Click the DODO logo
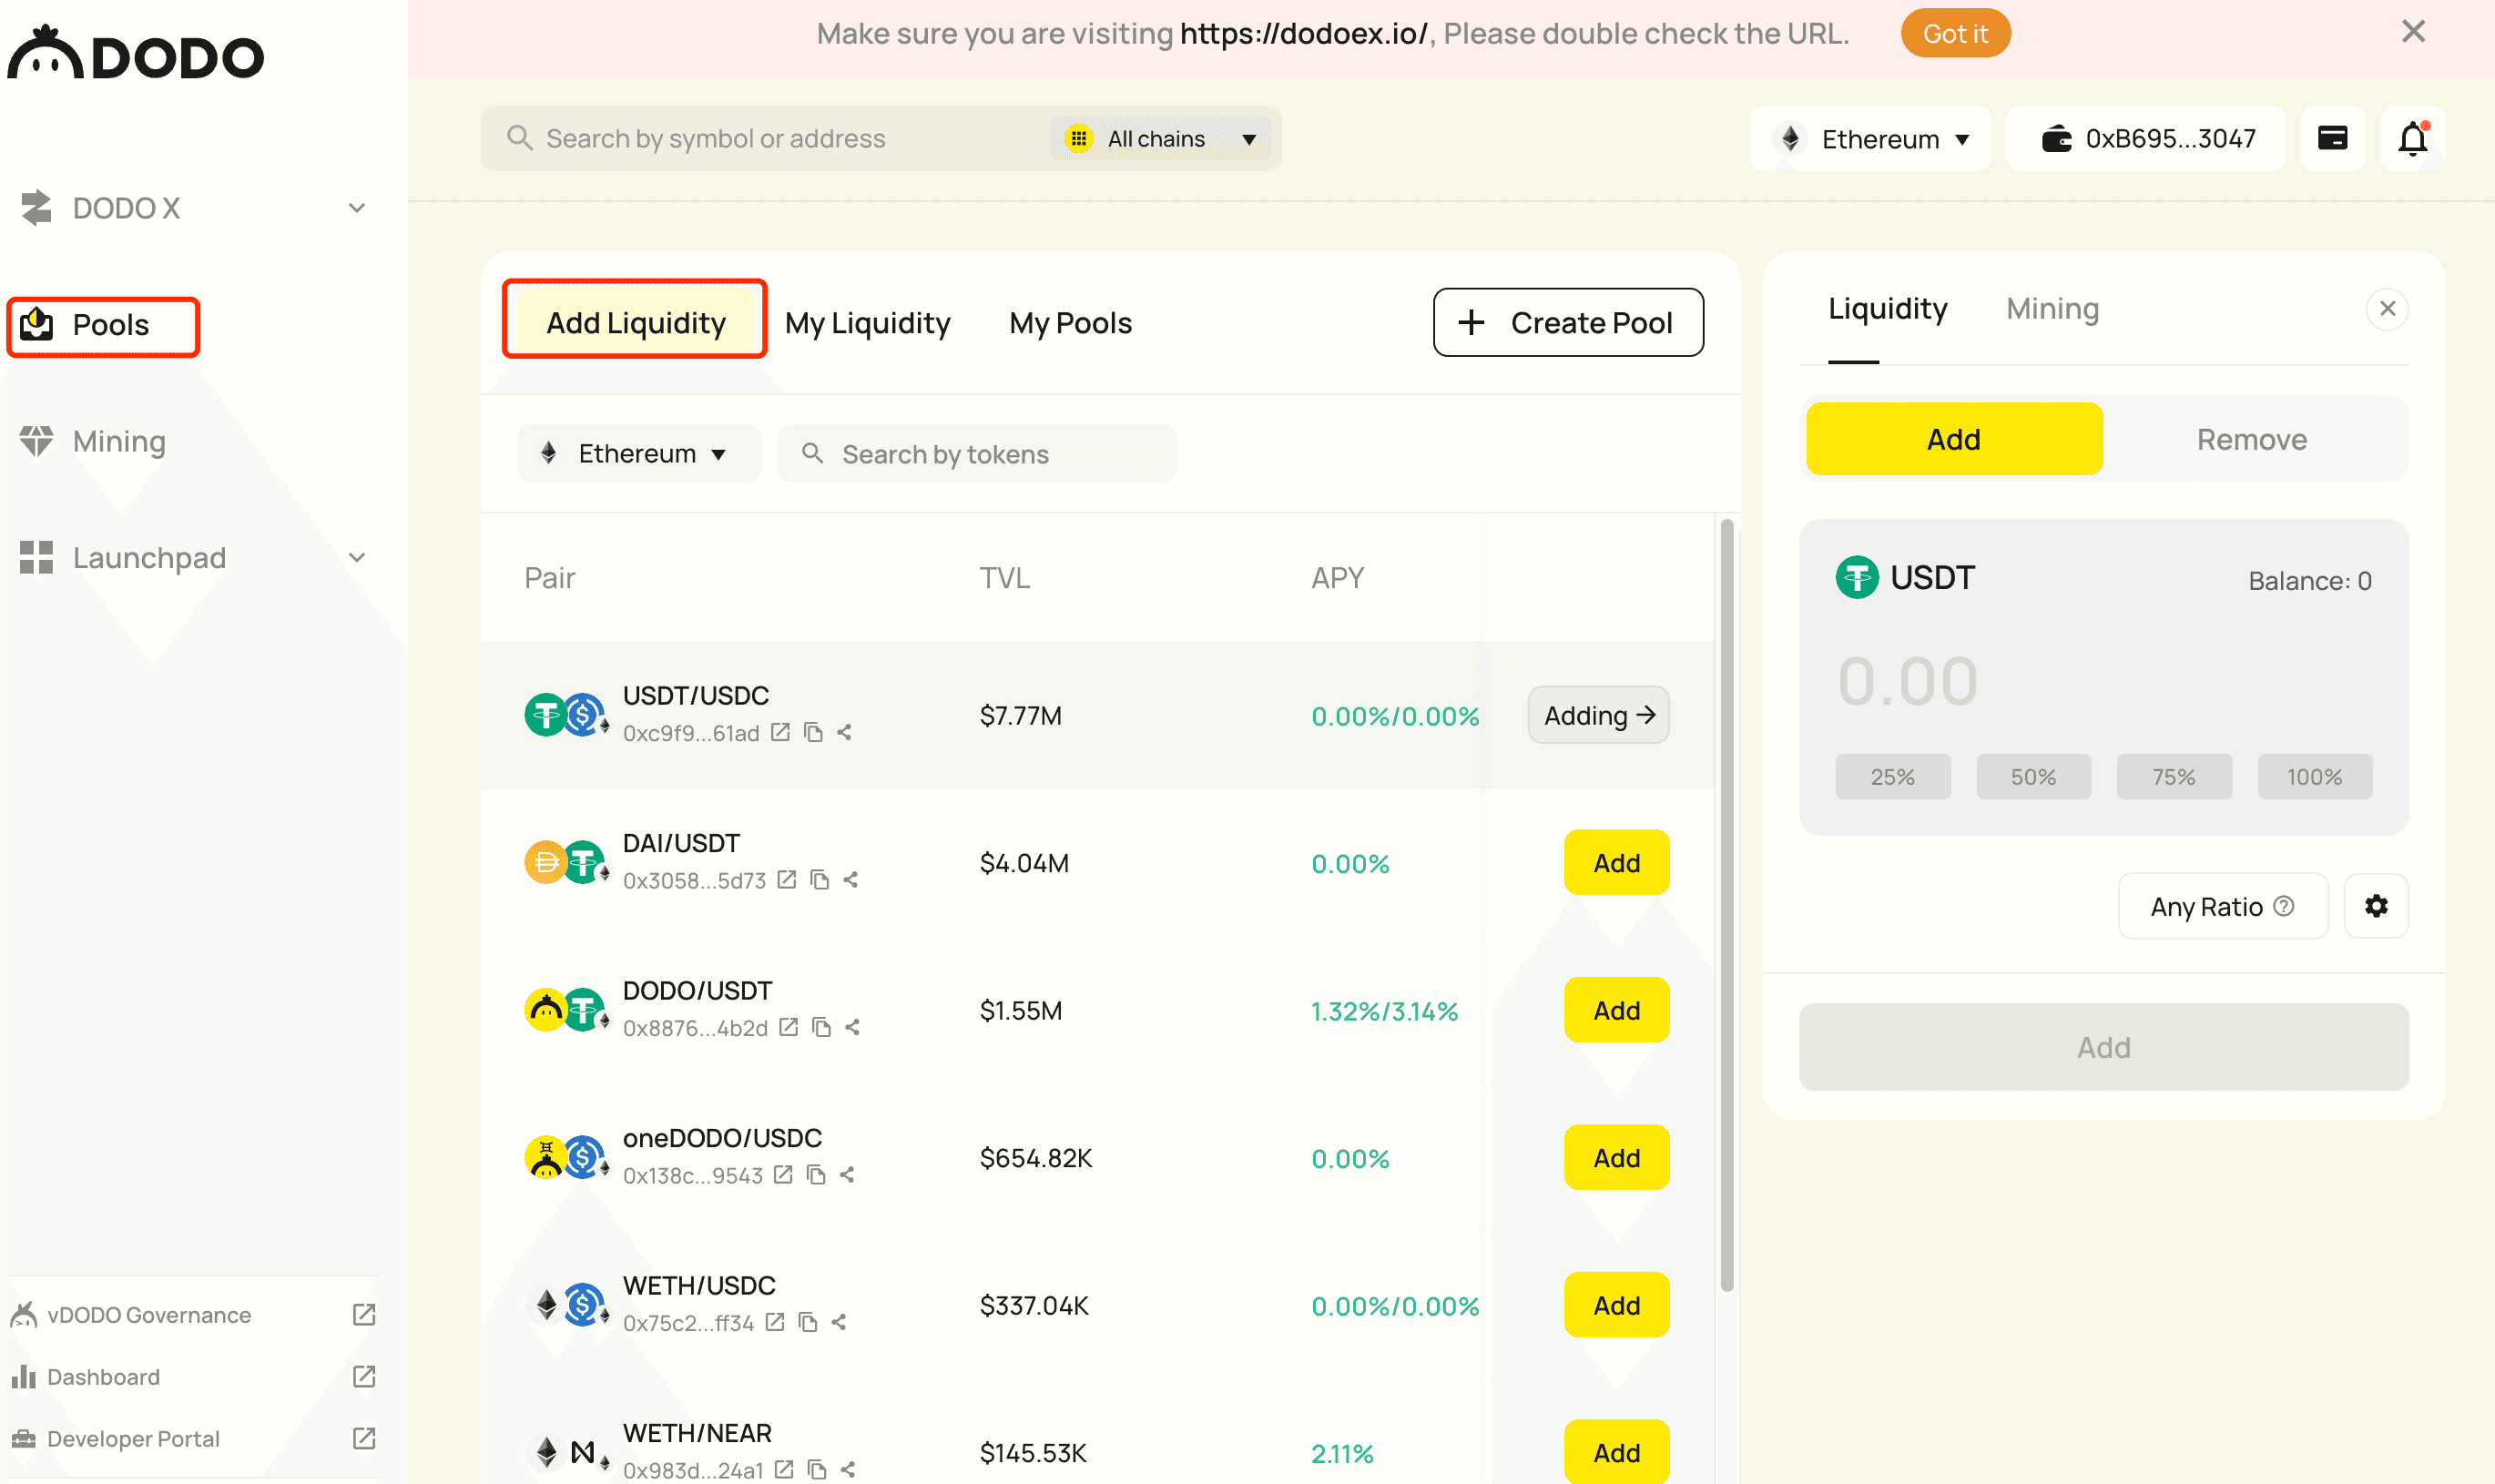The height and width of the screenshot is (1484, 2495). click(x=136, y=54)
